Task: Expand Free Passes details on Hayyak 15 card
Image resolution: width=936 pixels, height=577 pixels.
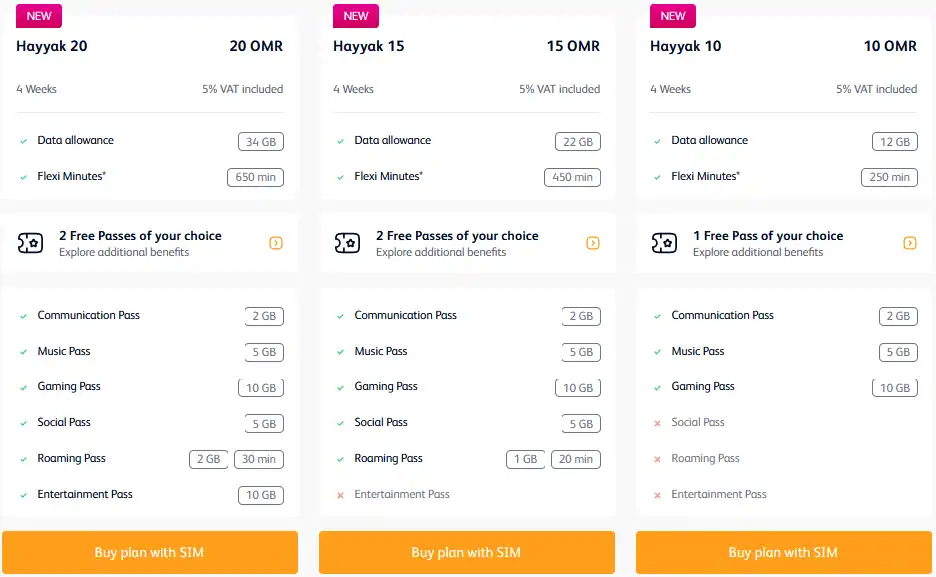Action: click(x=593, y=242)
